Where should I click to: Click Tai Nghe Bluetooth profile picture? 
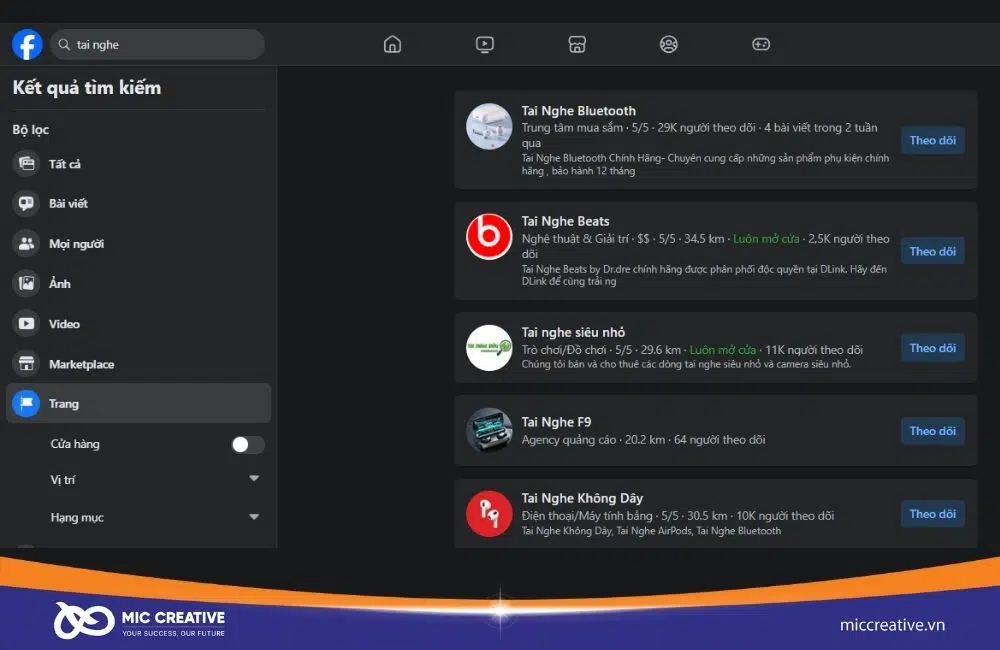489,126
